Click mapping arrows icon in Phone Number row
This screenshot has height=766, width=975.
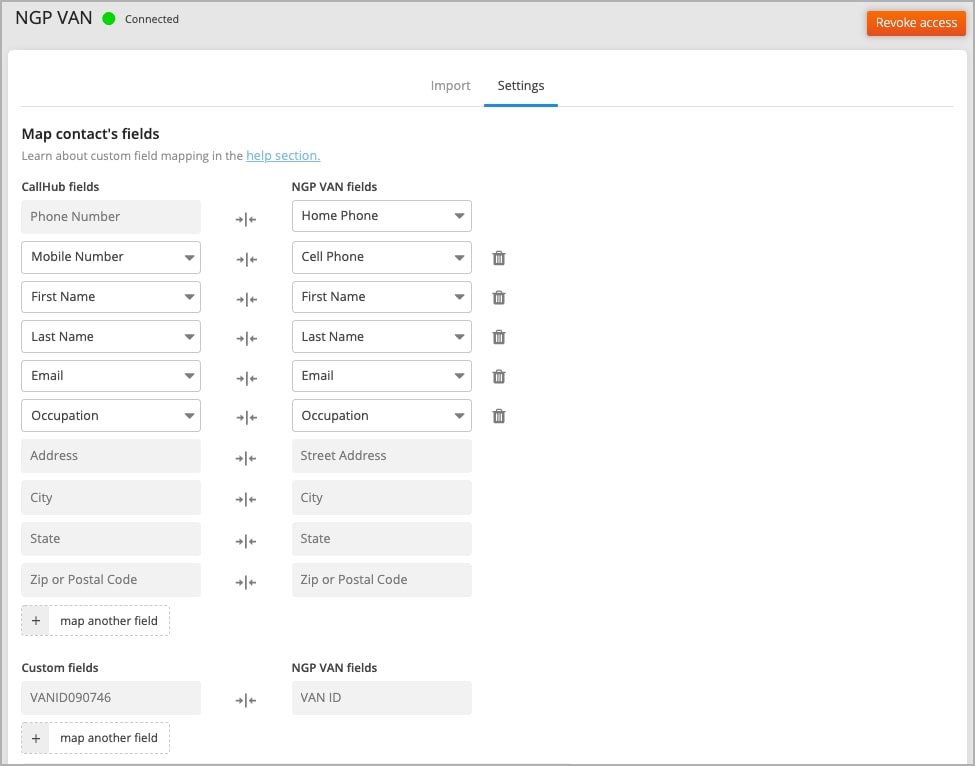pos(246,219)
